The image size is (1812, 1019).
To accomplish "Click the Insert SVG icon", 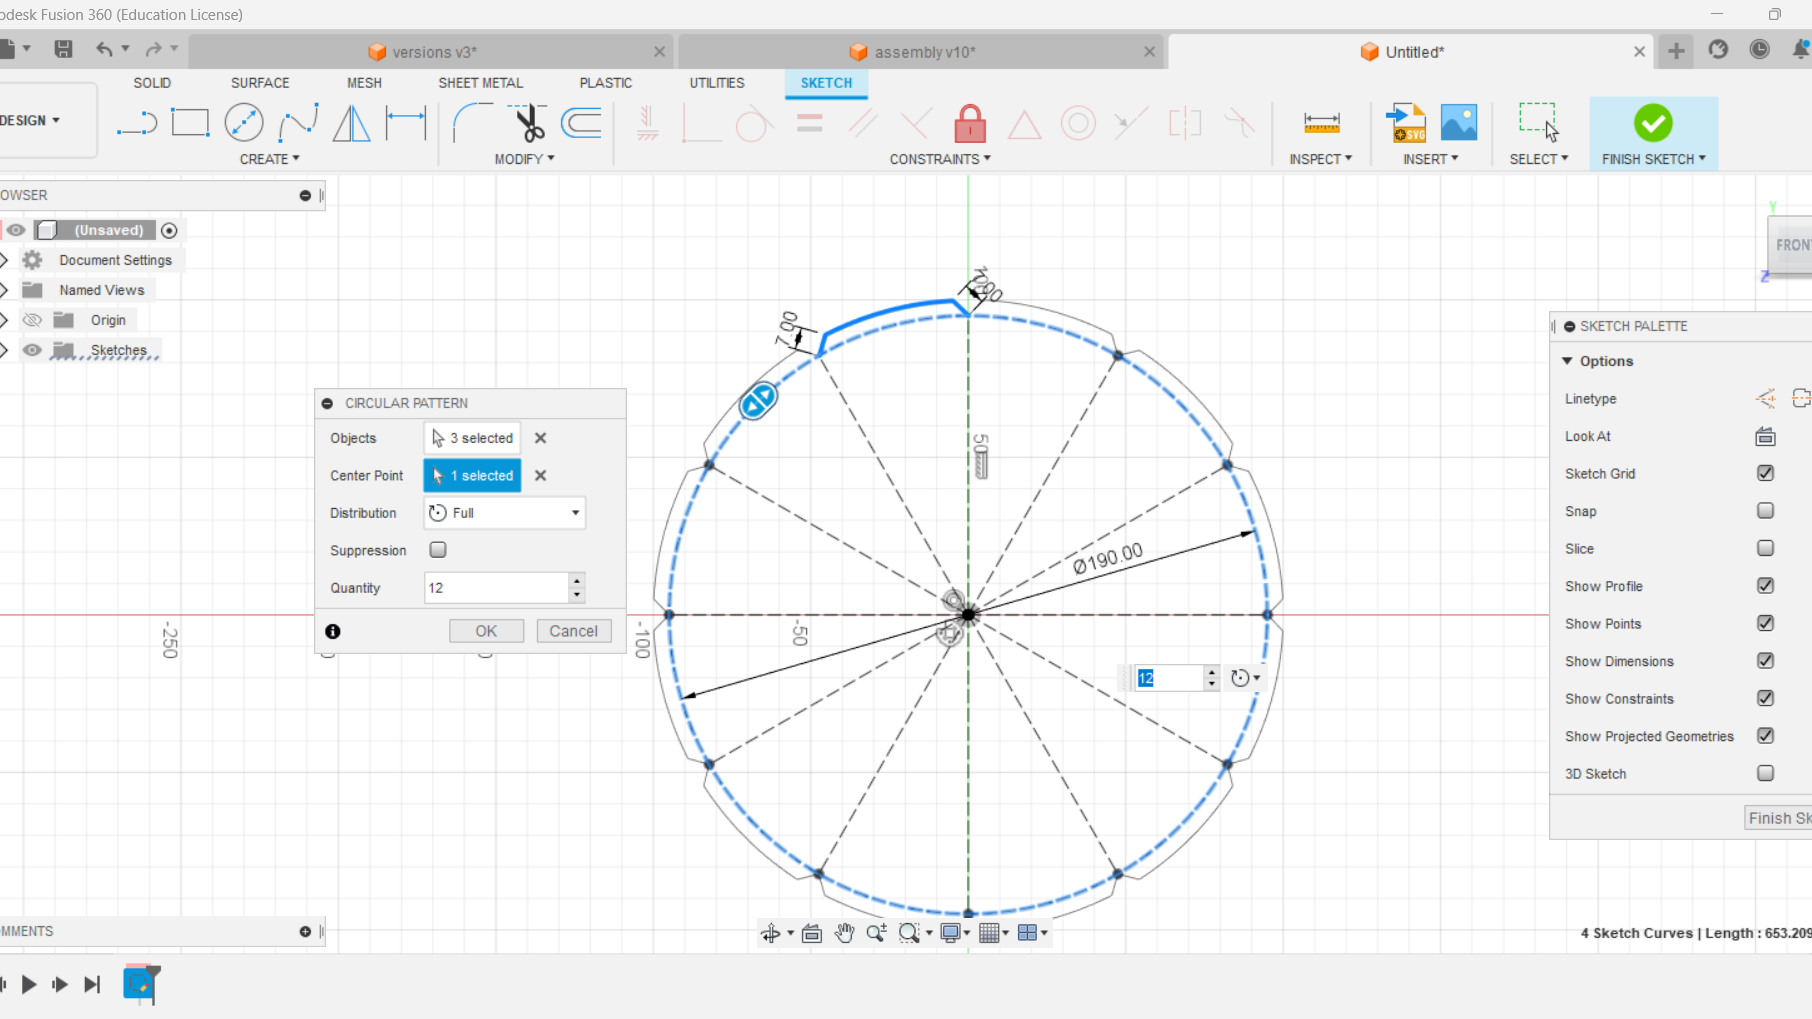I will point(1406,123).
